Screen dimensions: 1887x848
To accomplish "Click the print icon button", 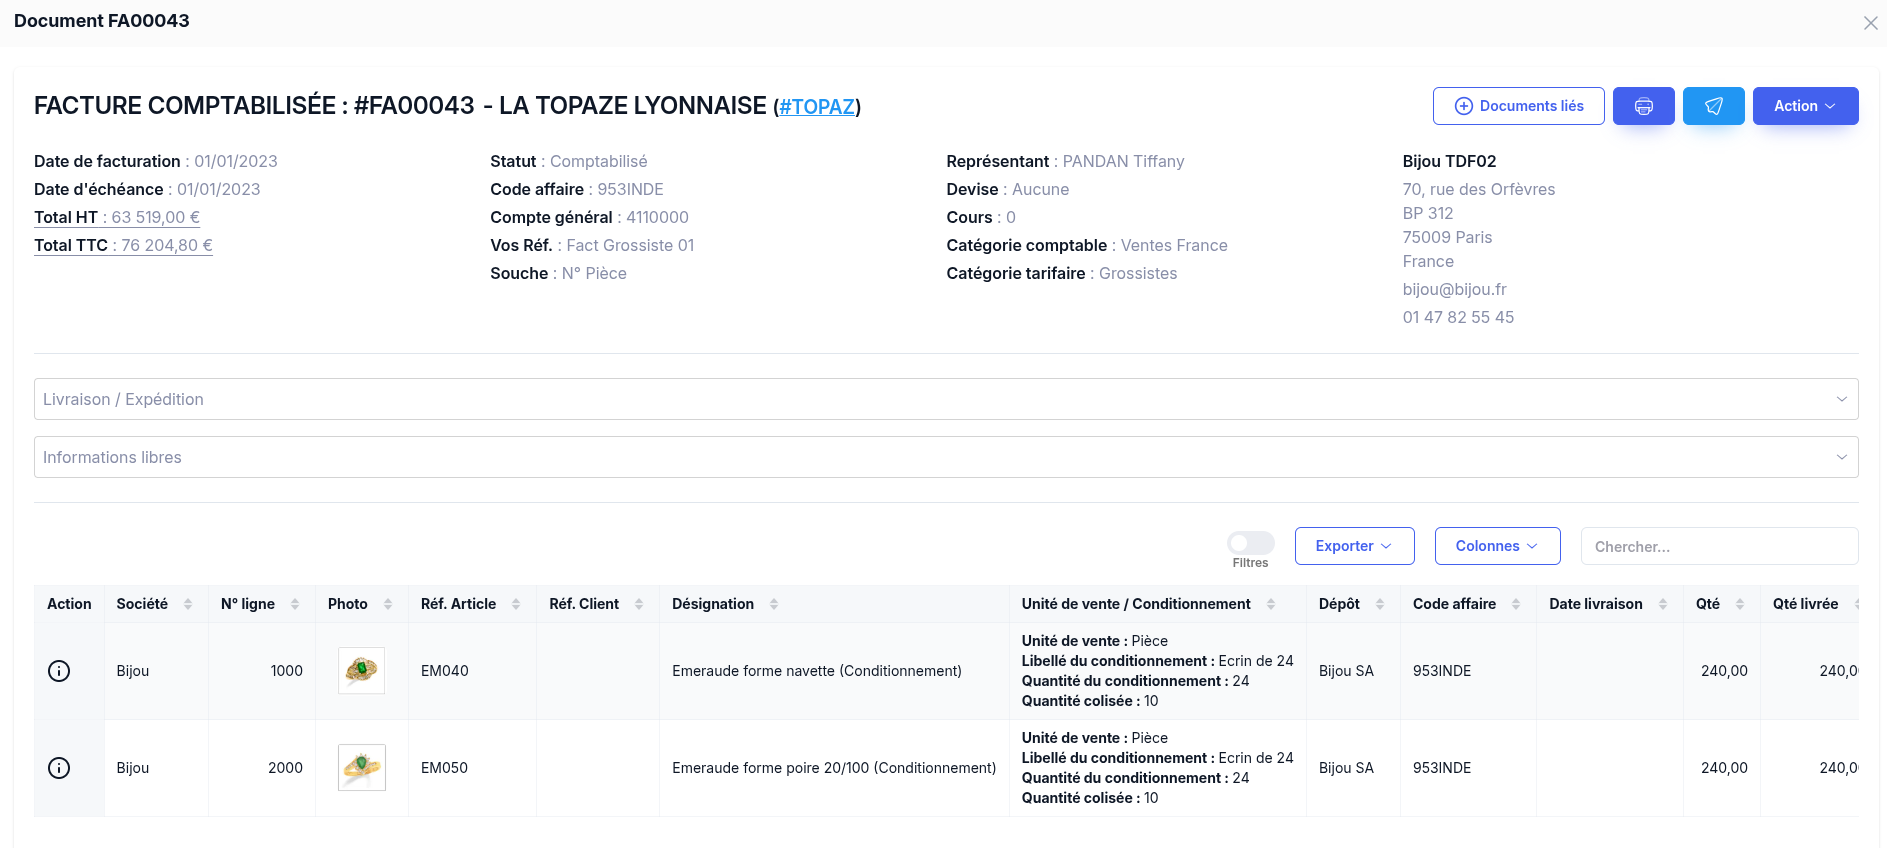I will (1643, 106).
